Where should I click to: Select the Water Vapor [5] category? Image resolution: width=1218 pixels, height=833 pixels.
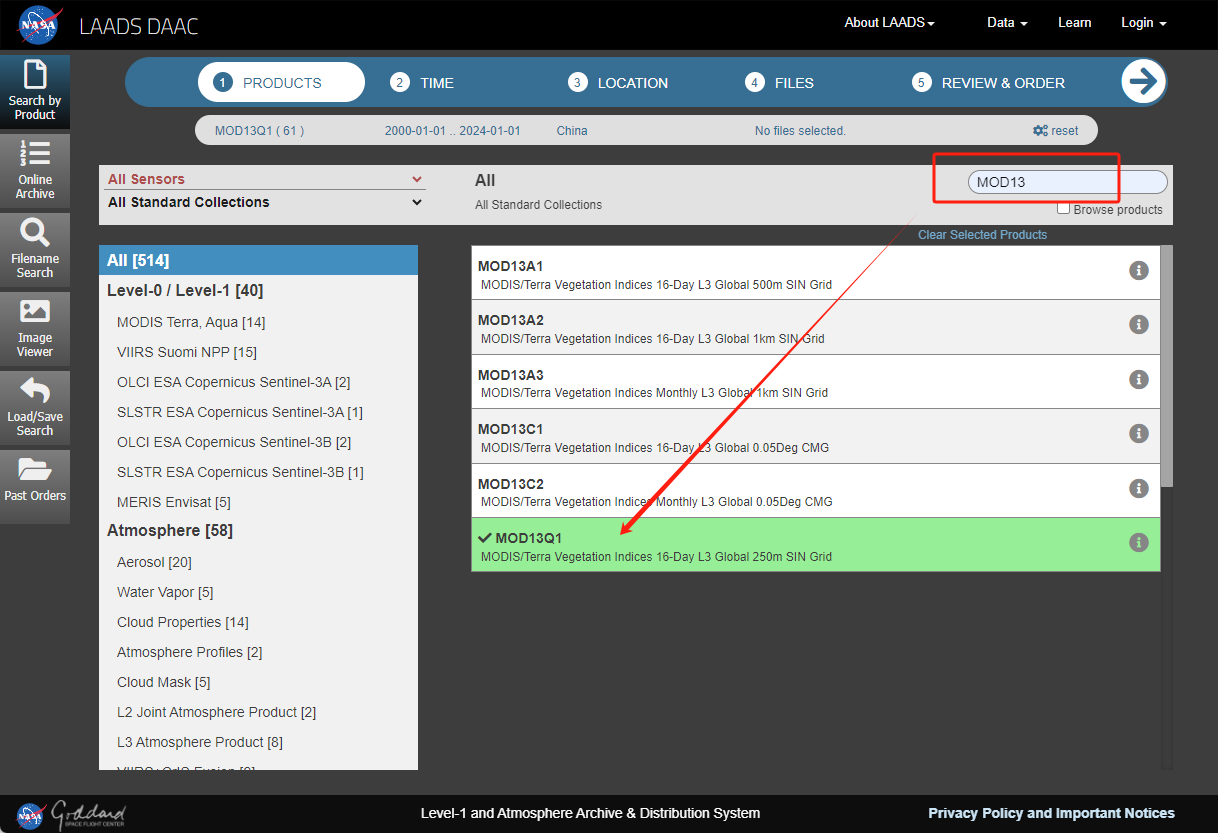point(165,592)
